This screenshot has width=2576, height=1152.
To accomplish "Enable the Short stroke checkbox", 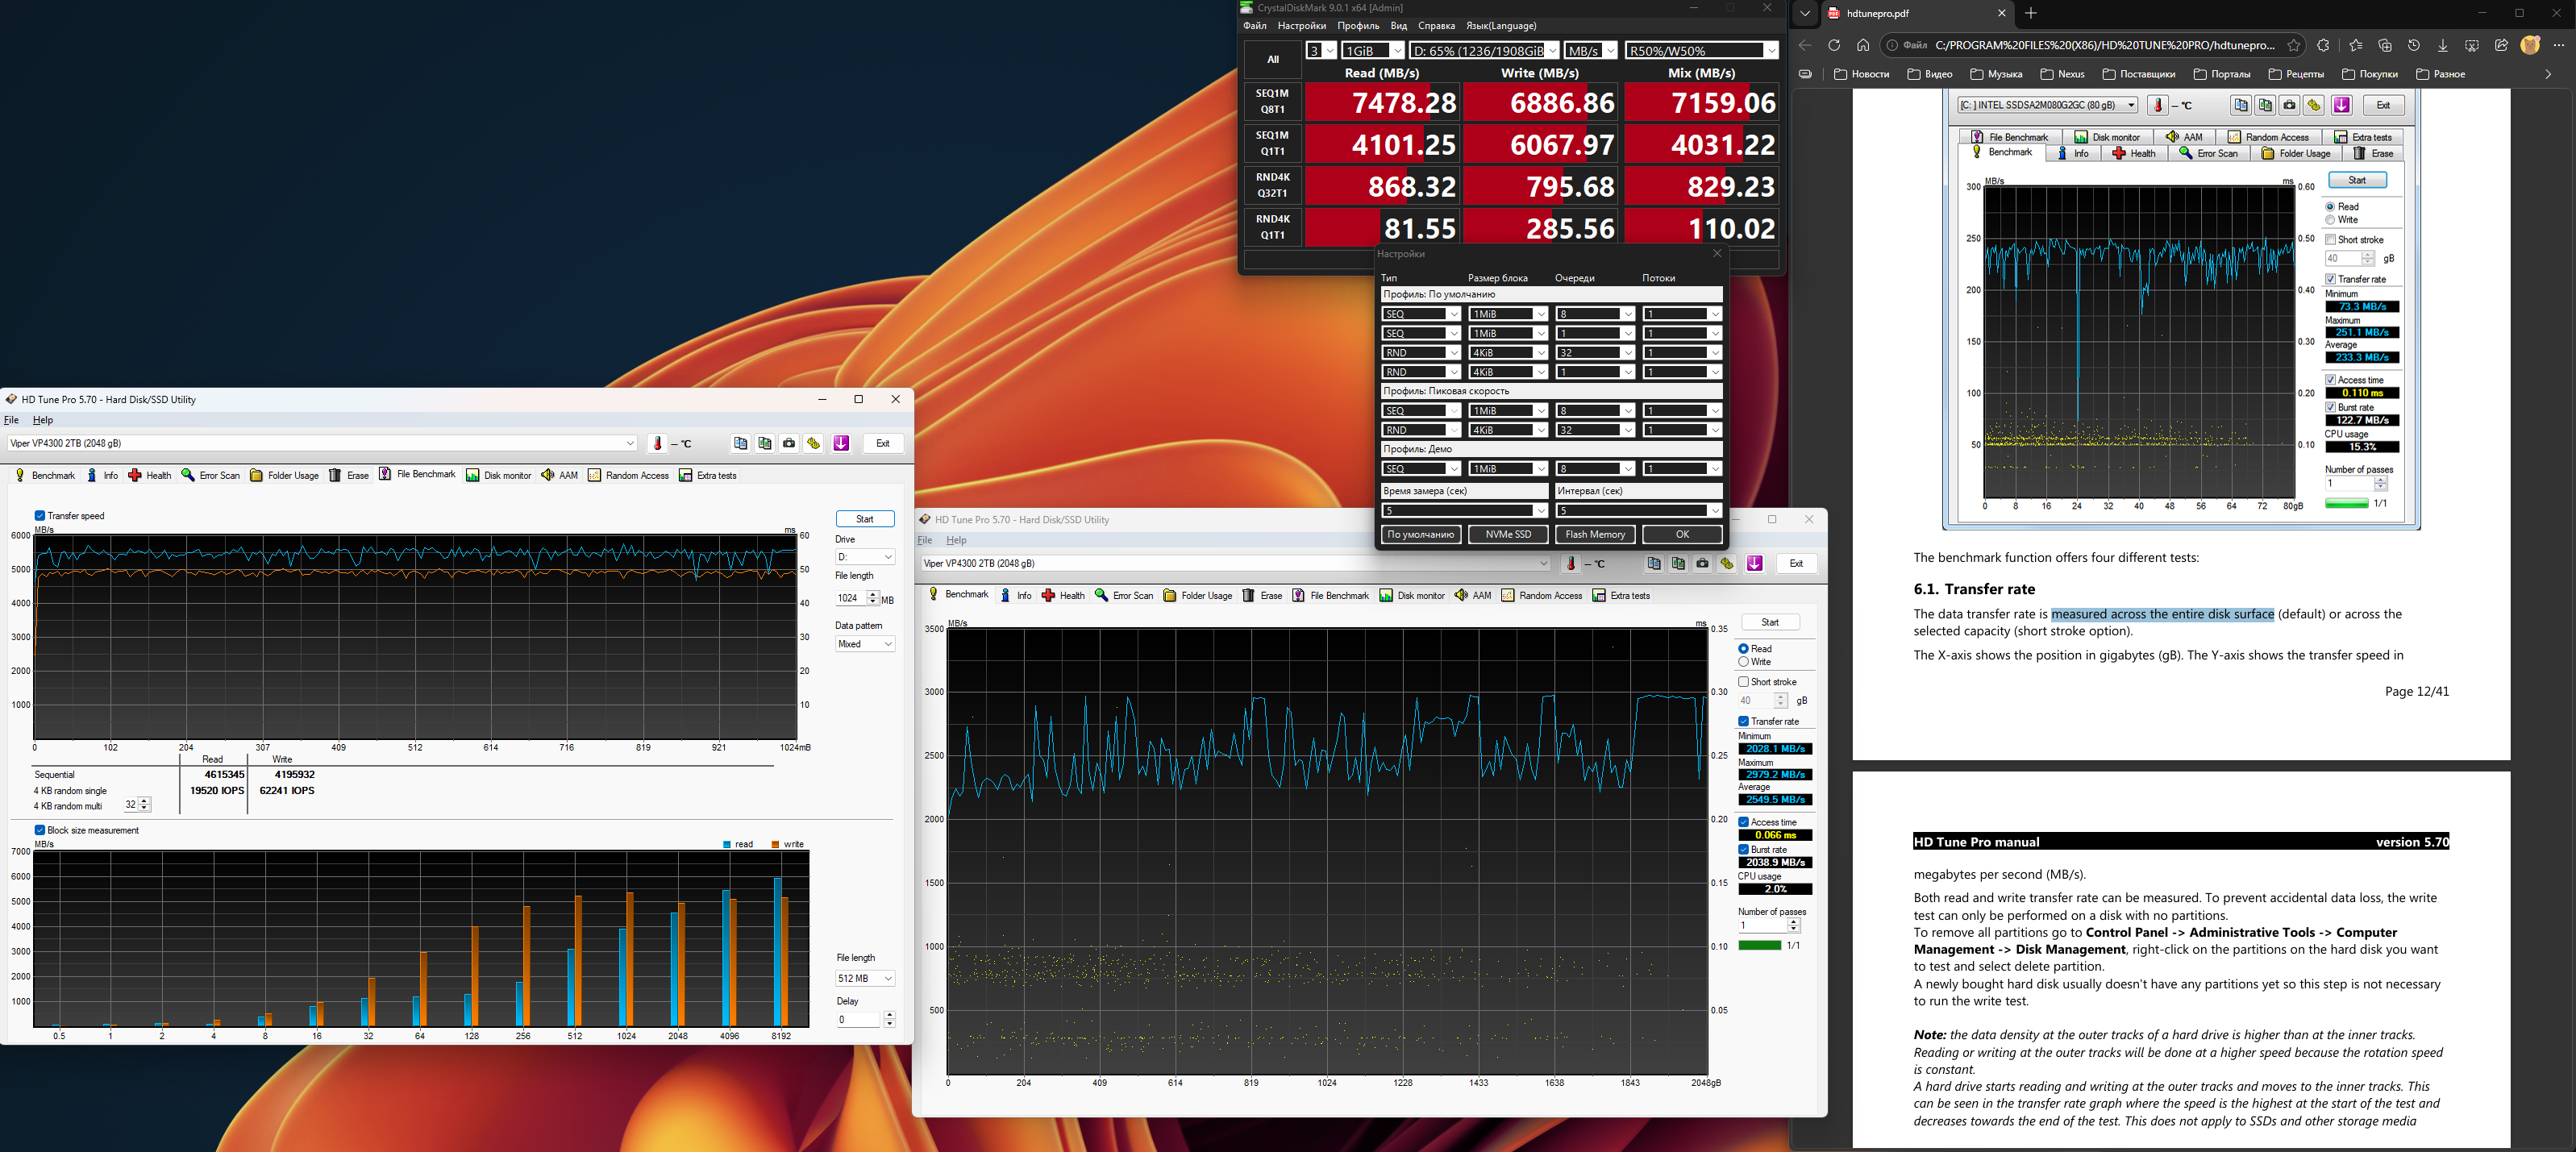I will pos(1743,682).
